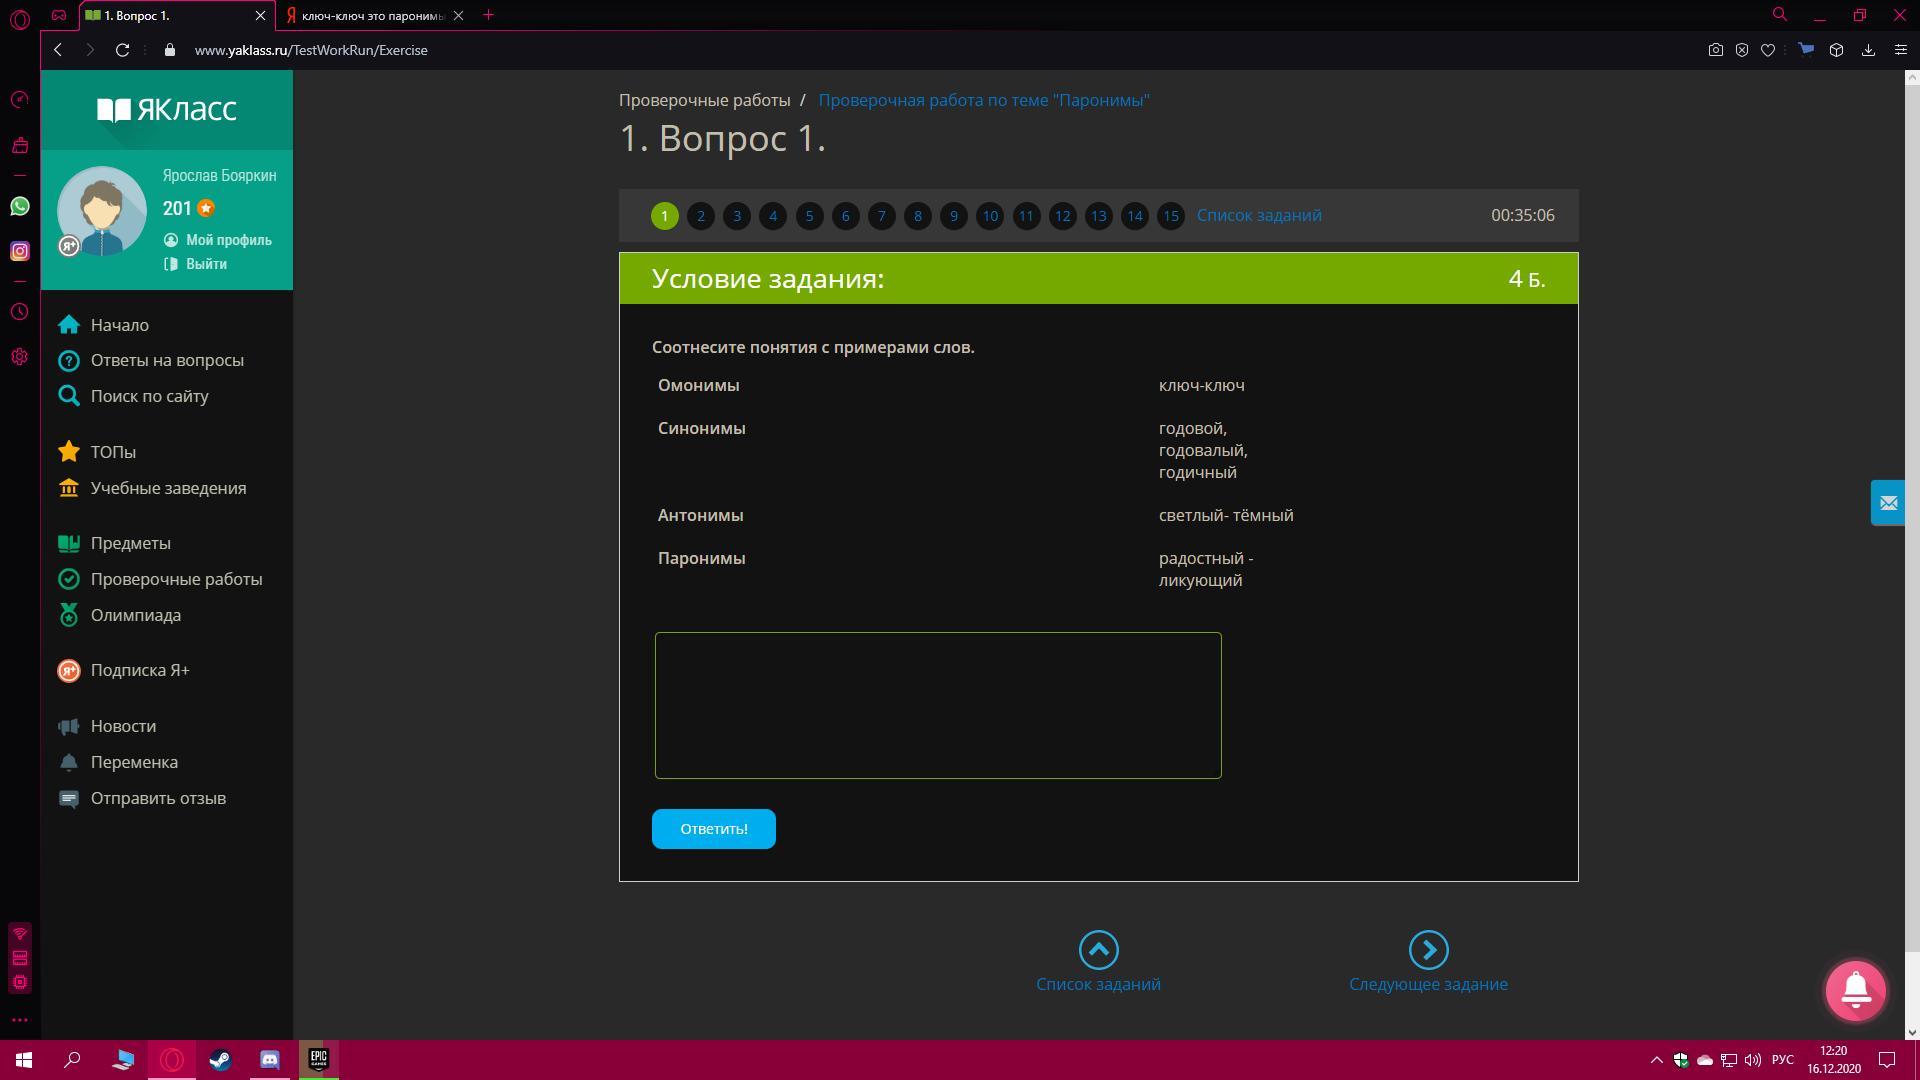Click the Steam icon in taskbar
This screenshot has height=1080, width=1920.
220,1060
